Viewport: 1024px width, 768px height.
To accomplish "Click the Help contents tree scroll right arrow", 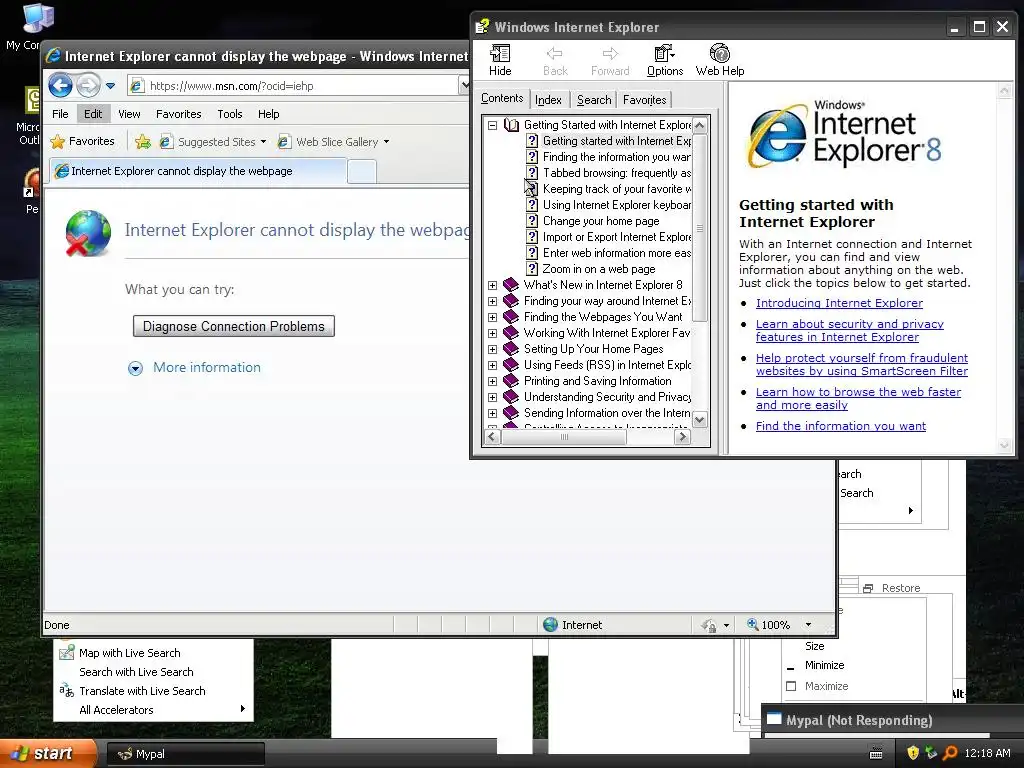I will coord(682,437).
